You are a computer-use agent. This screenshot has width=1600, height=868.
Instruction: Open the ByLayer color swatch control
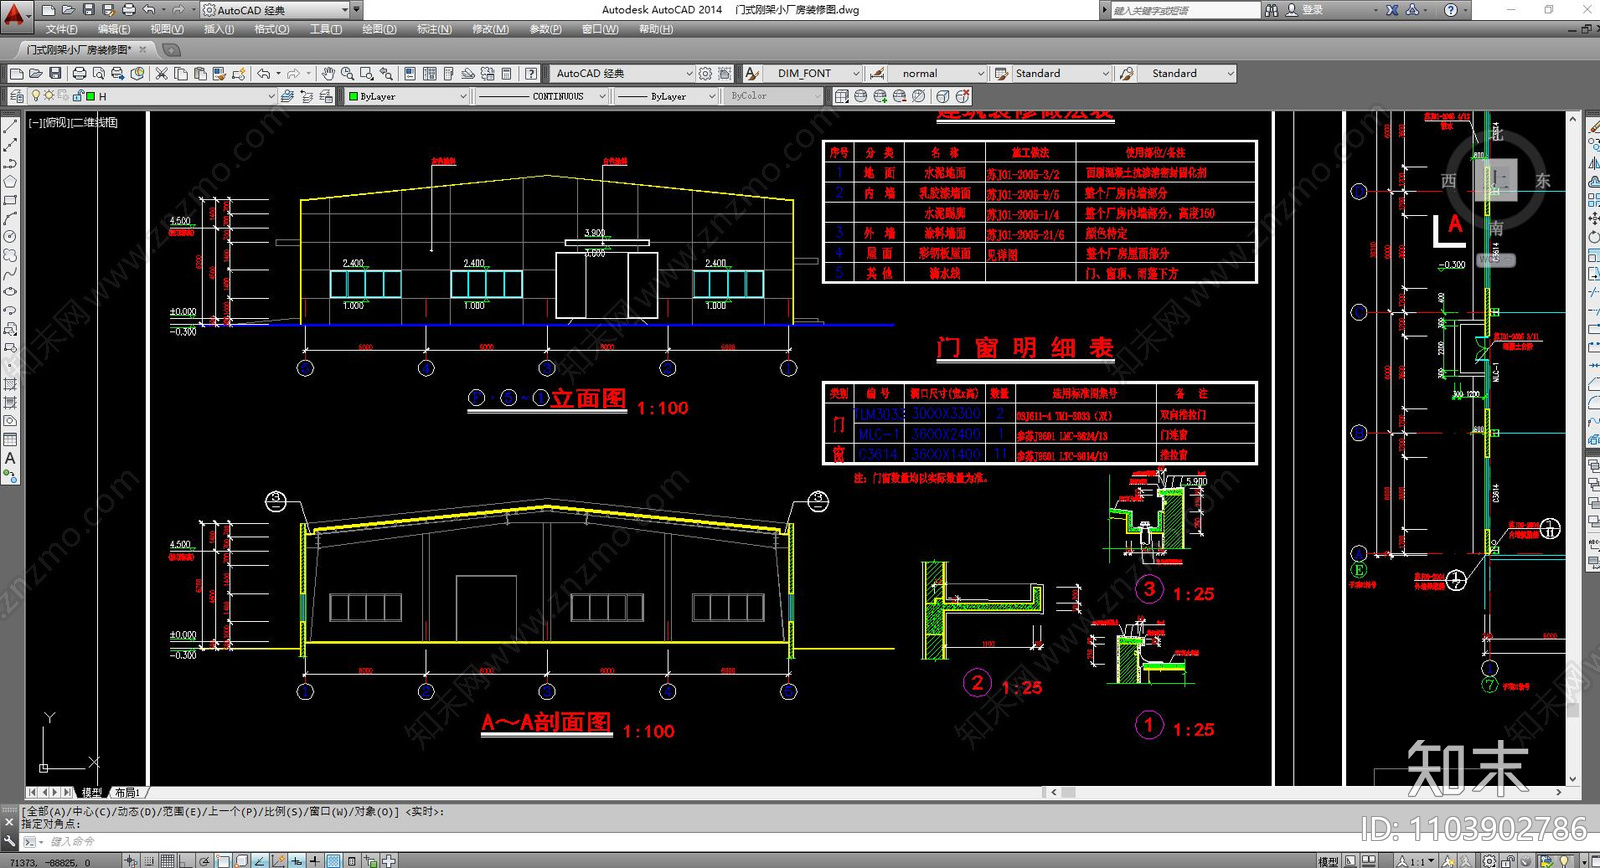click(406, 97)
